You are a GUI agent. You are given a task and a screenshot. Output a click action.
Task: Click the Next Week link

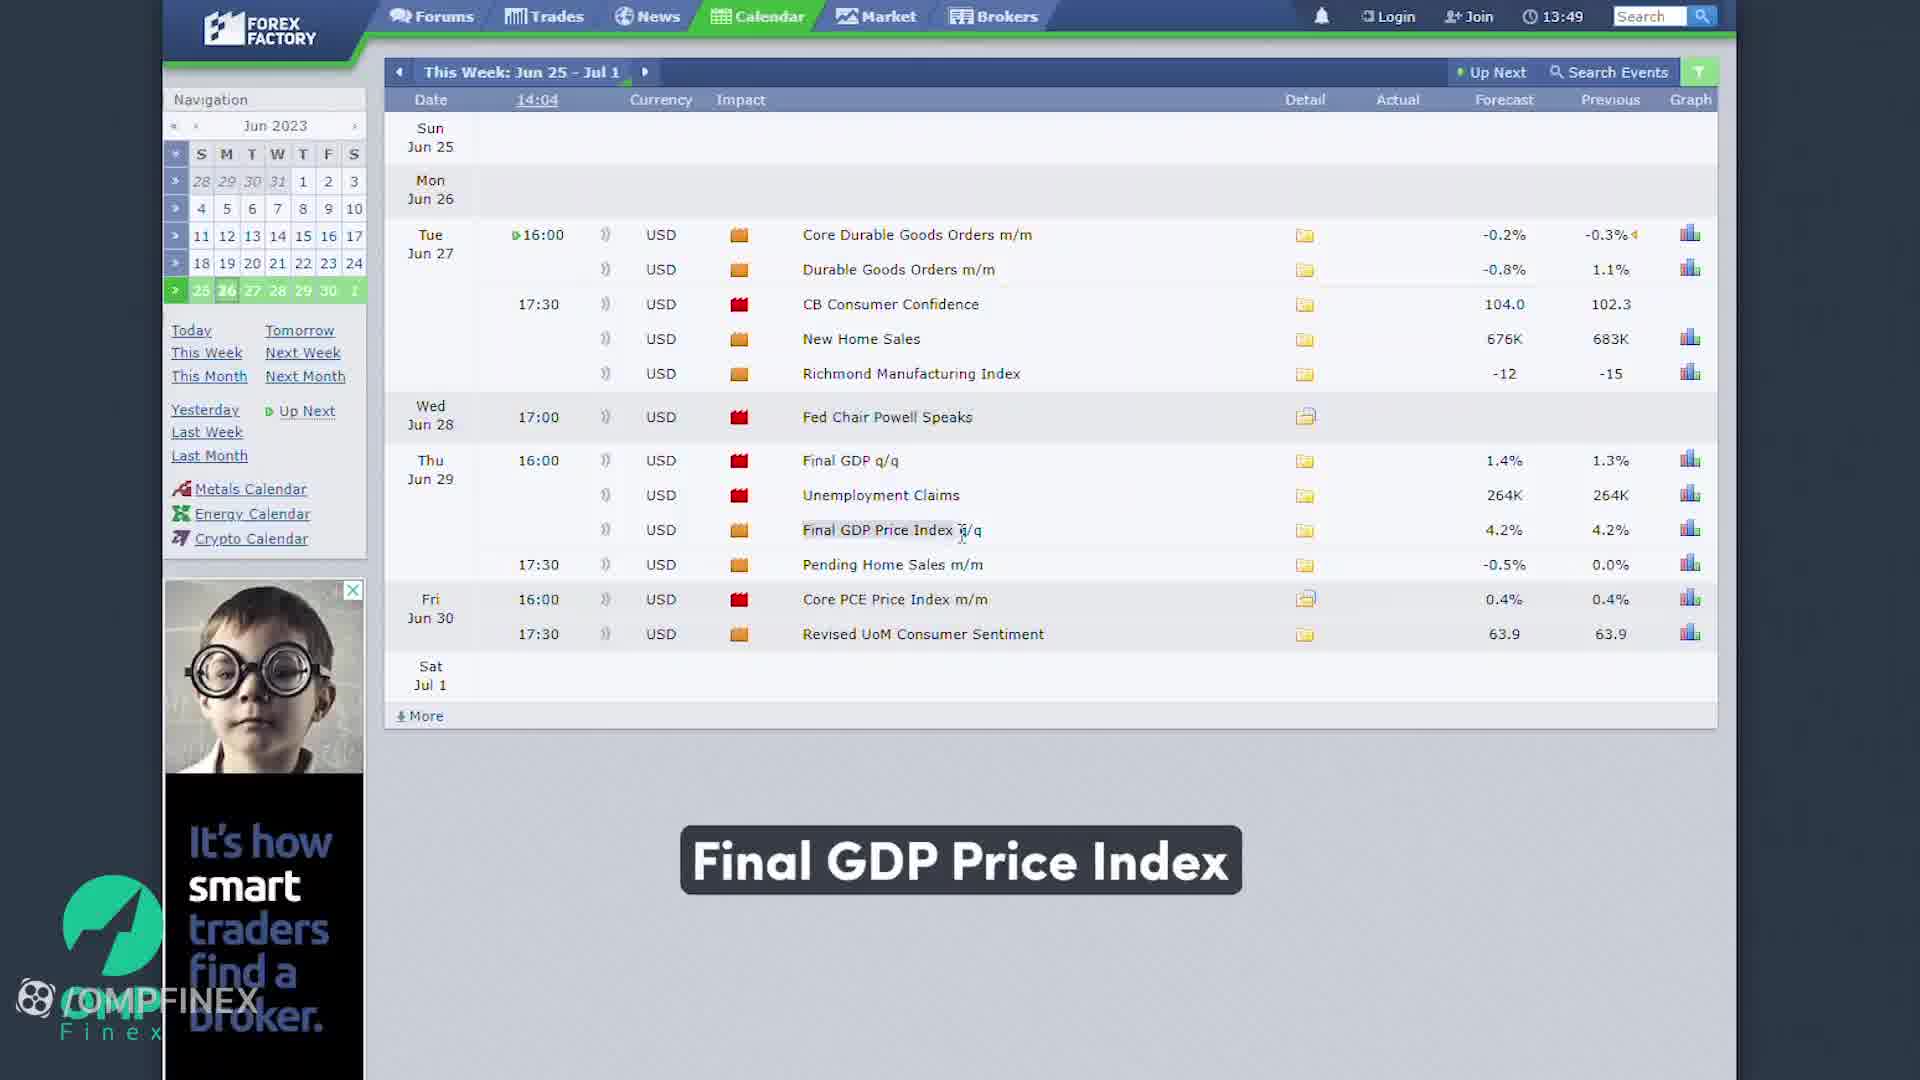(302, 353)
